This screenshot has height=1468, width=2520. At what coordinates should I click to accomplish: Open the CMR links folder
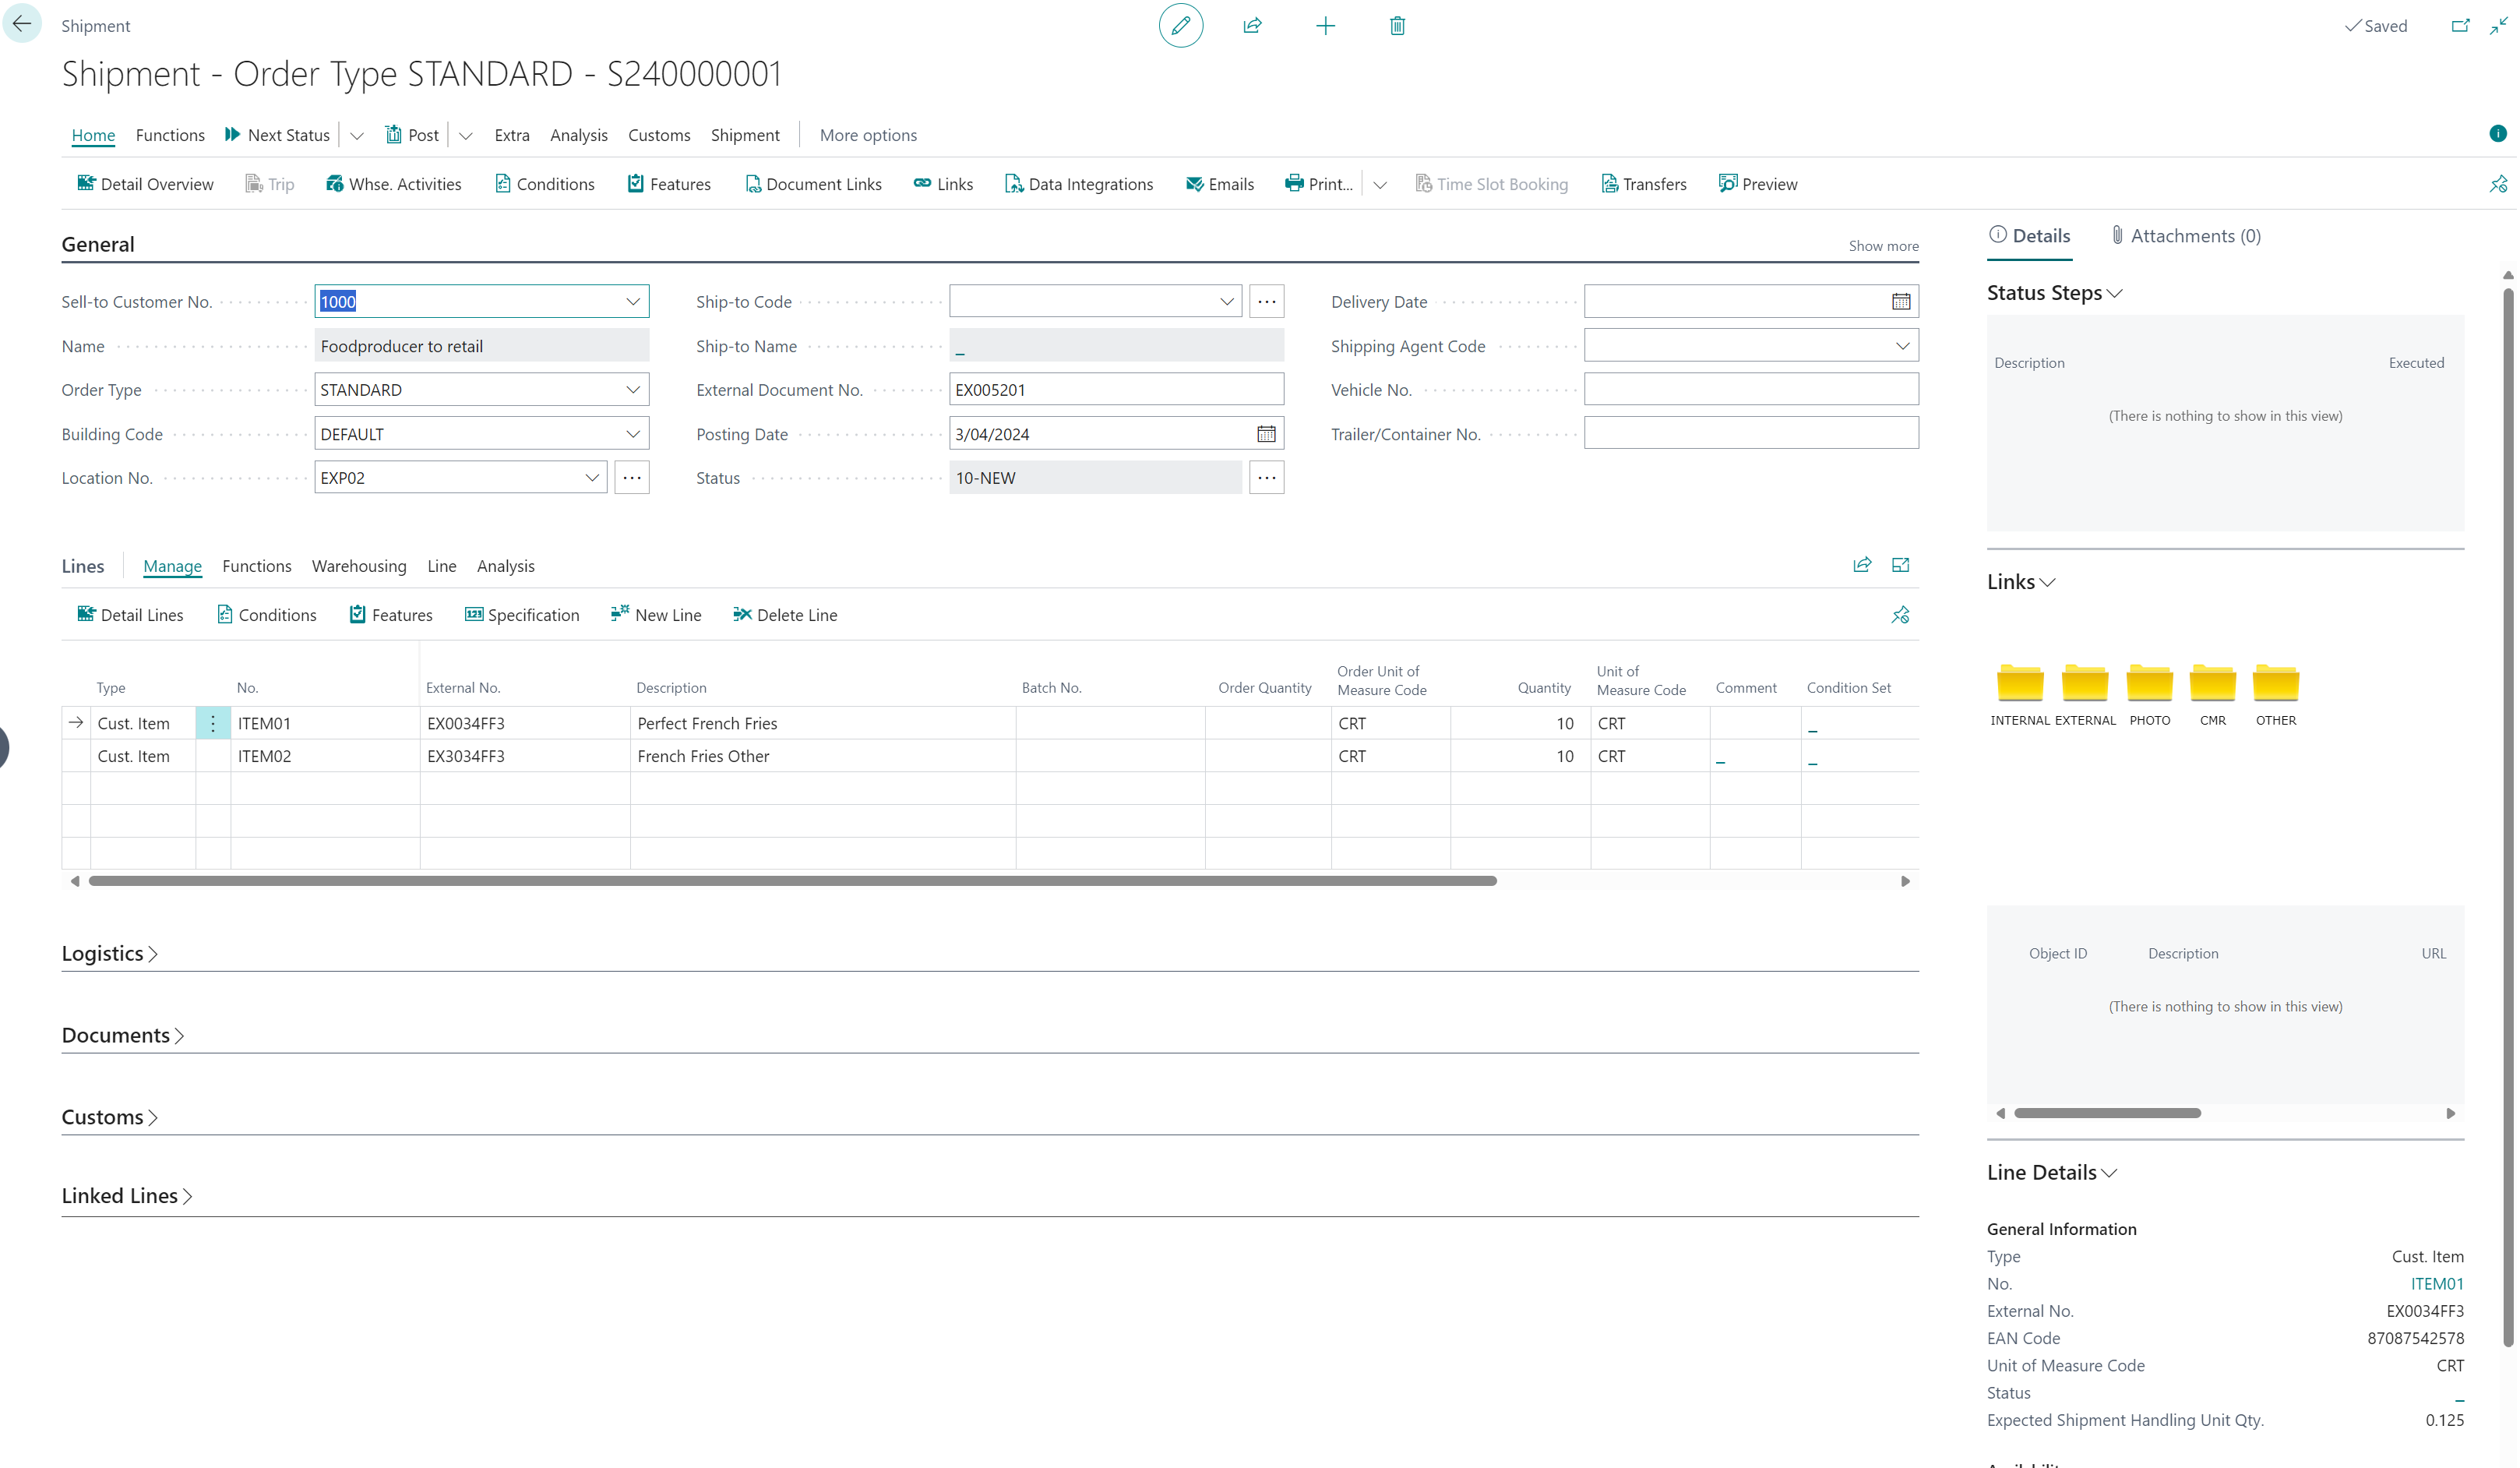2212,685
